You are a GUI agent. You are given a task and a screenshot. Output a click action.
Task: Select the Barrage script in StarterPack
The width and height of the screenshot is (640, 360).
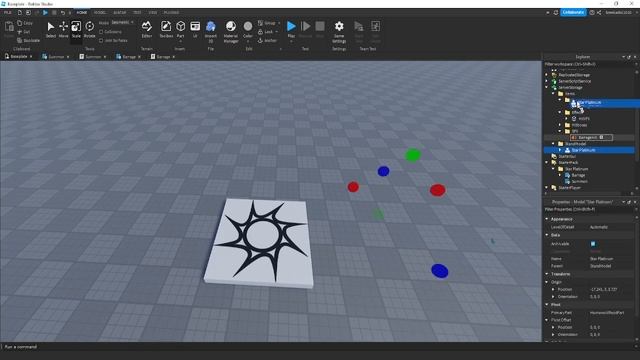(578, 175)
